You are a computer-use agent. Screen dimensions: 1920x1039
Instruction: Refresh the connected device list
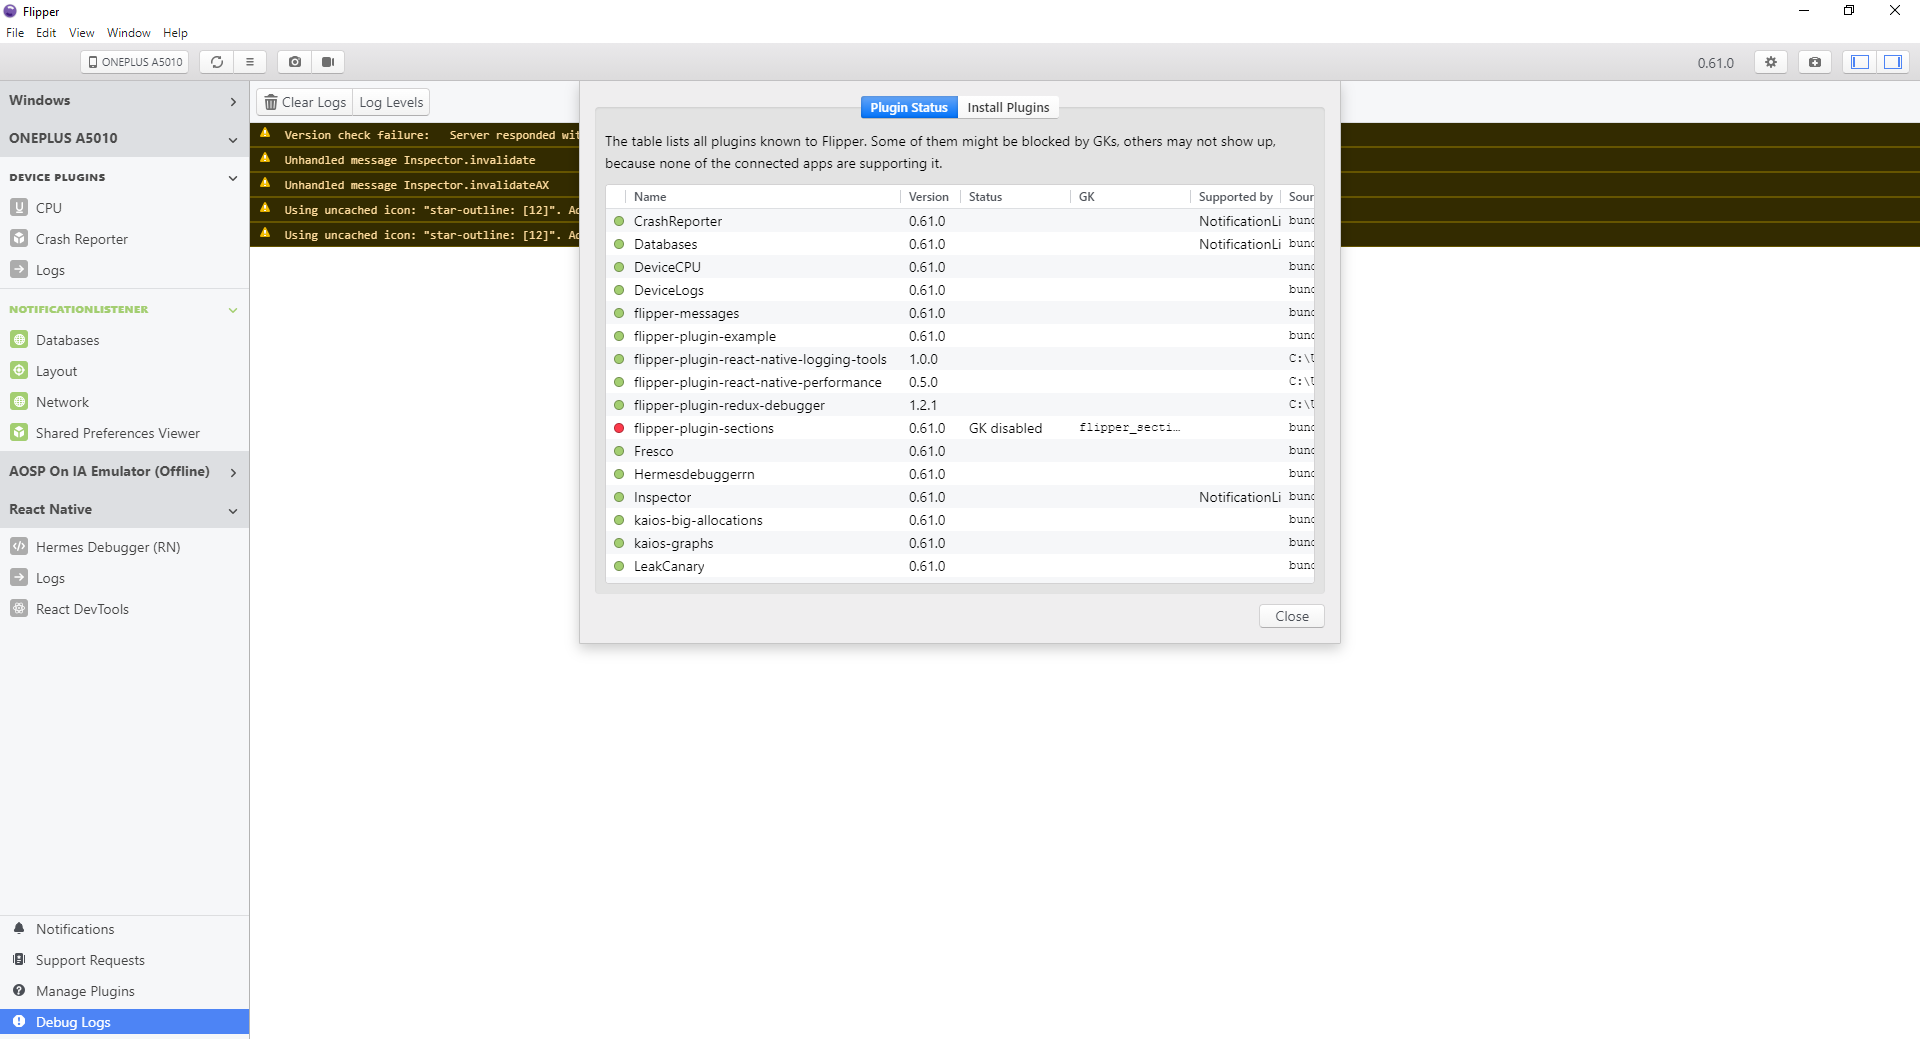tap(216, 61)
